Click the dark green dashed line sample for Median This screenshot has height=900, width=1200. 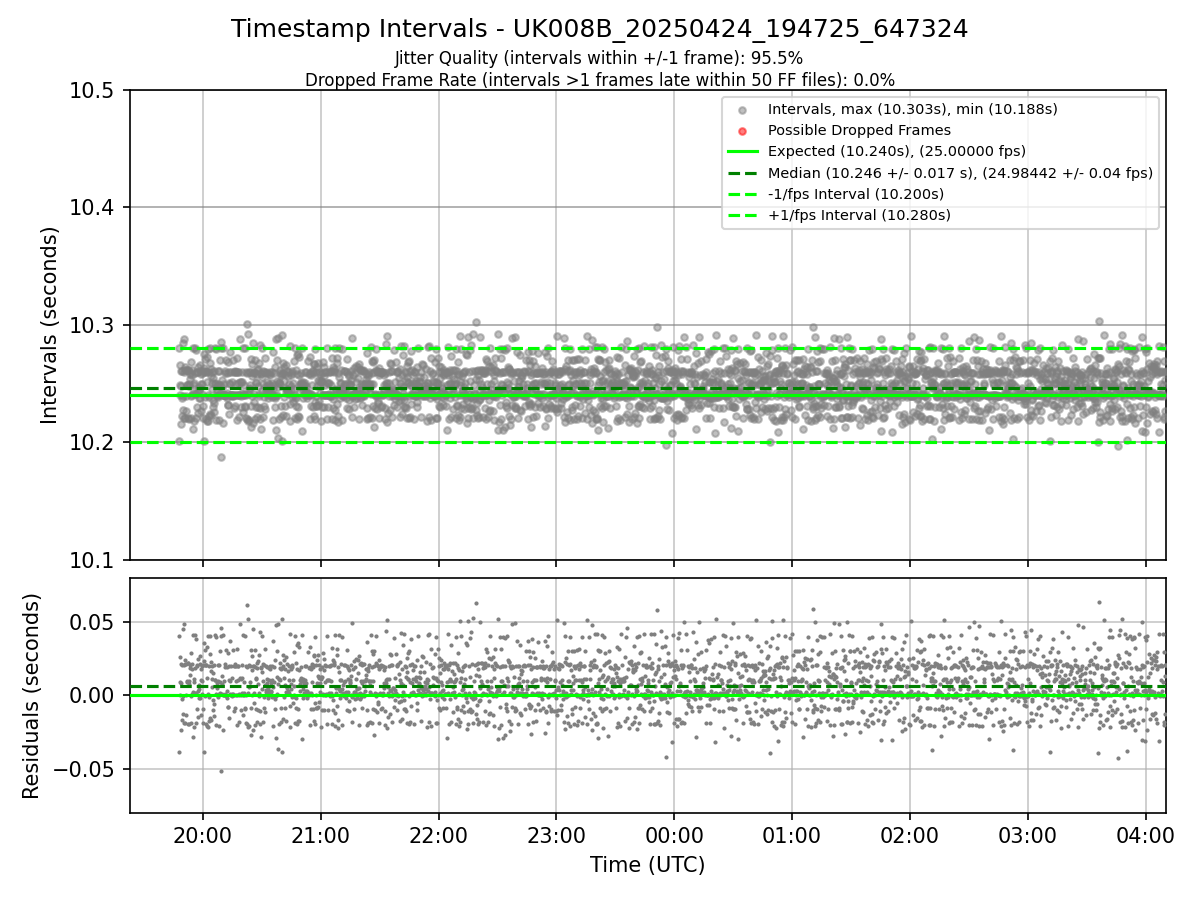coord(742,173)
